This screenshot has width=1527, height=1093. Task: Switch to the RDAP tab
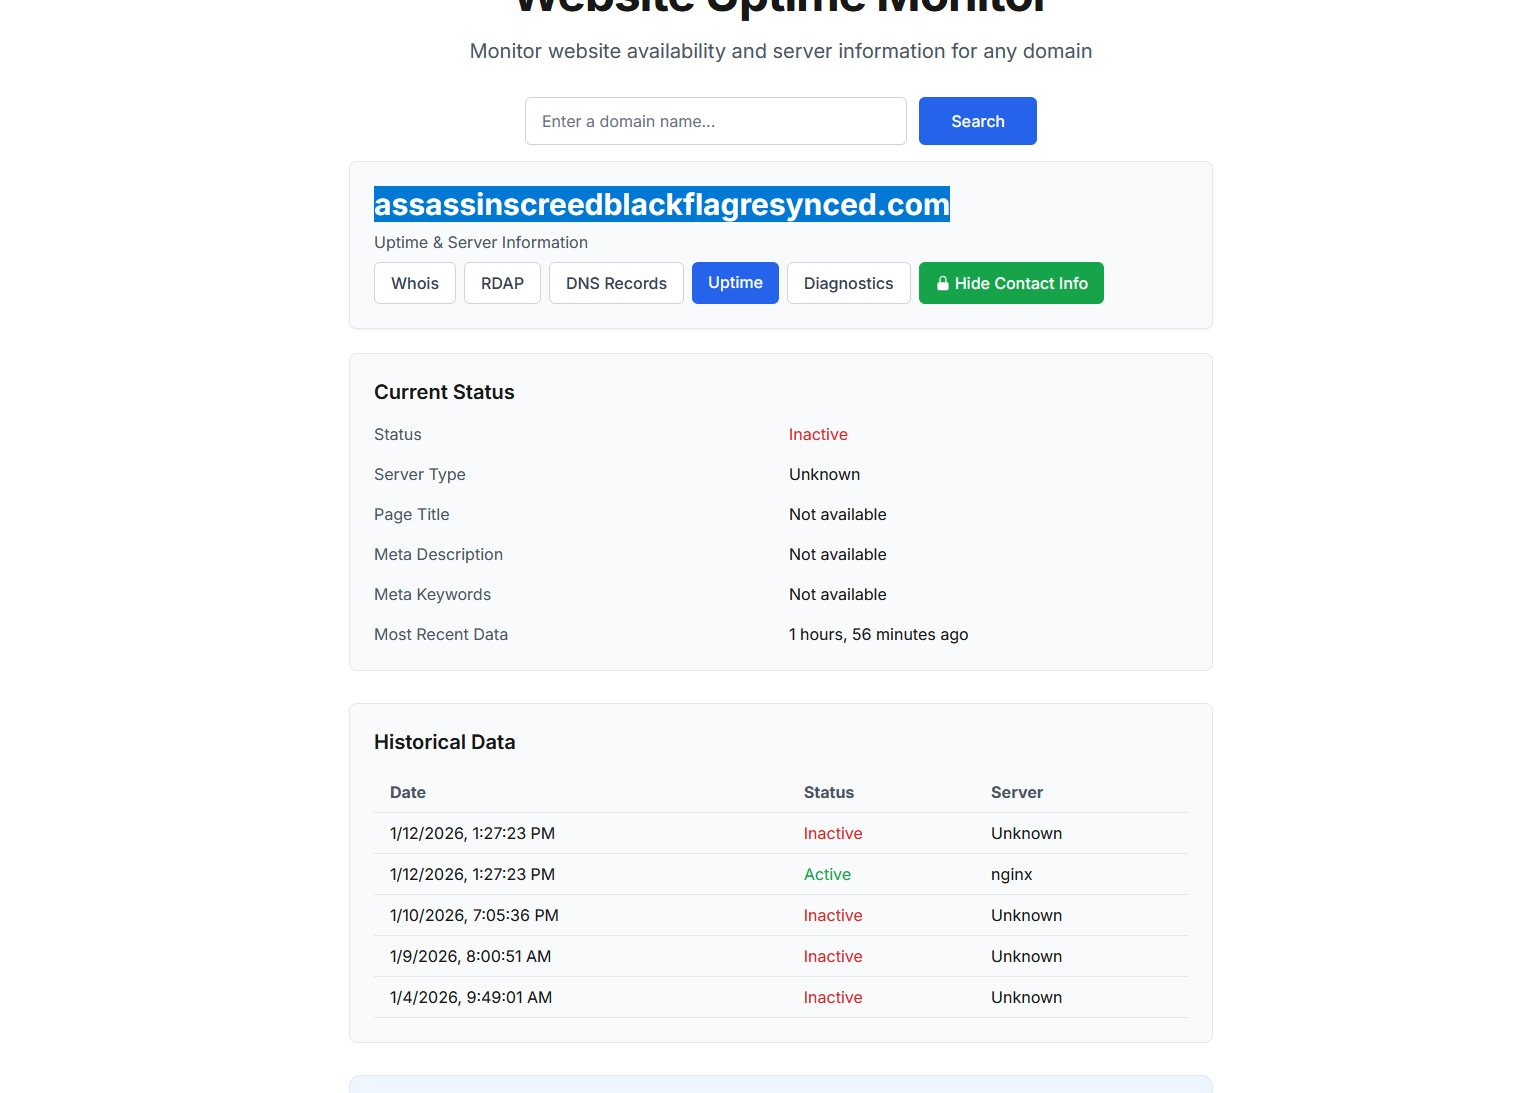coord(502,284)
